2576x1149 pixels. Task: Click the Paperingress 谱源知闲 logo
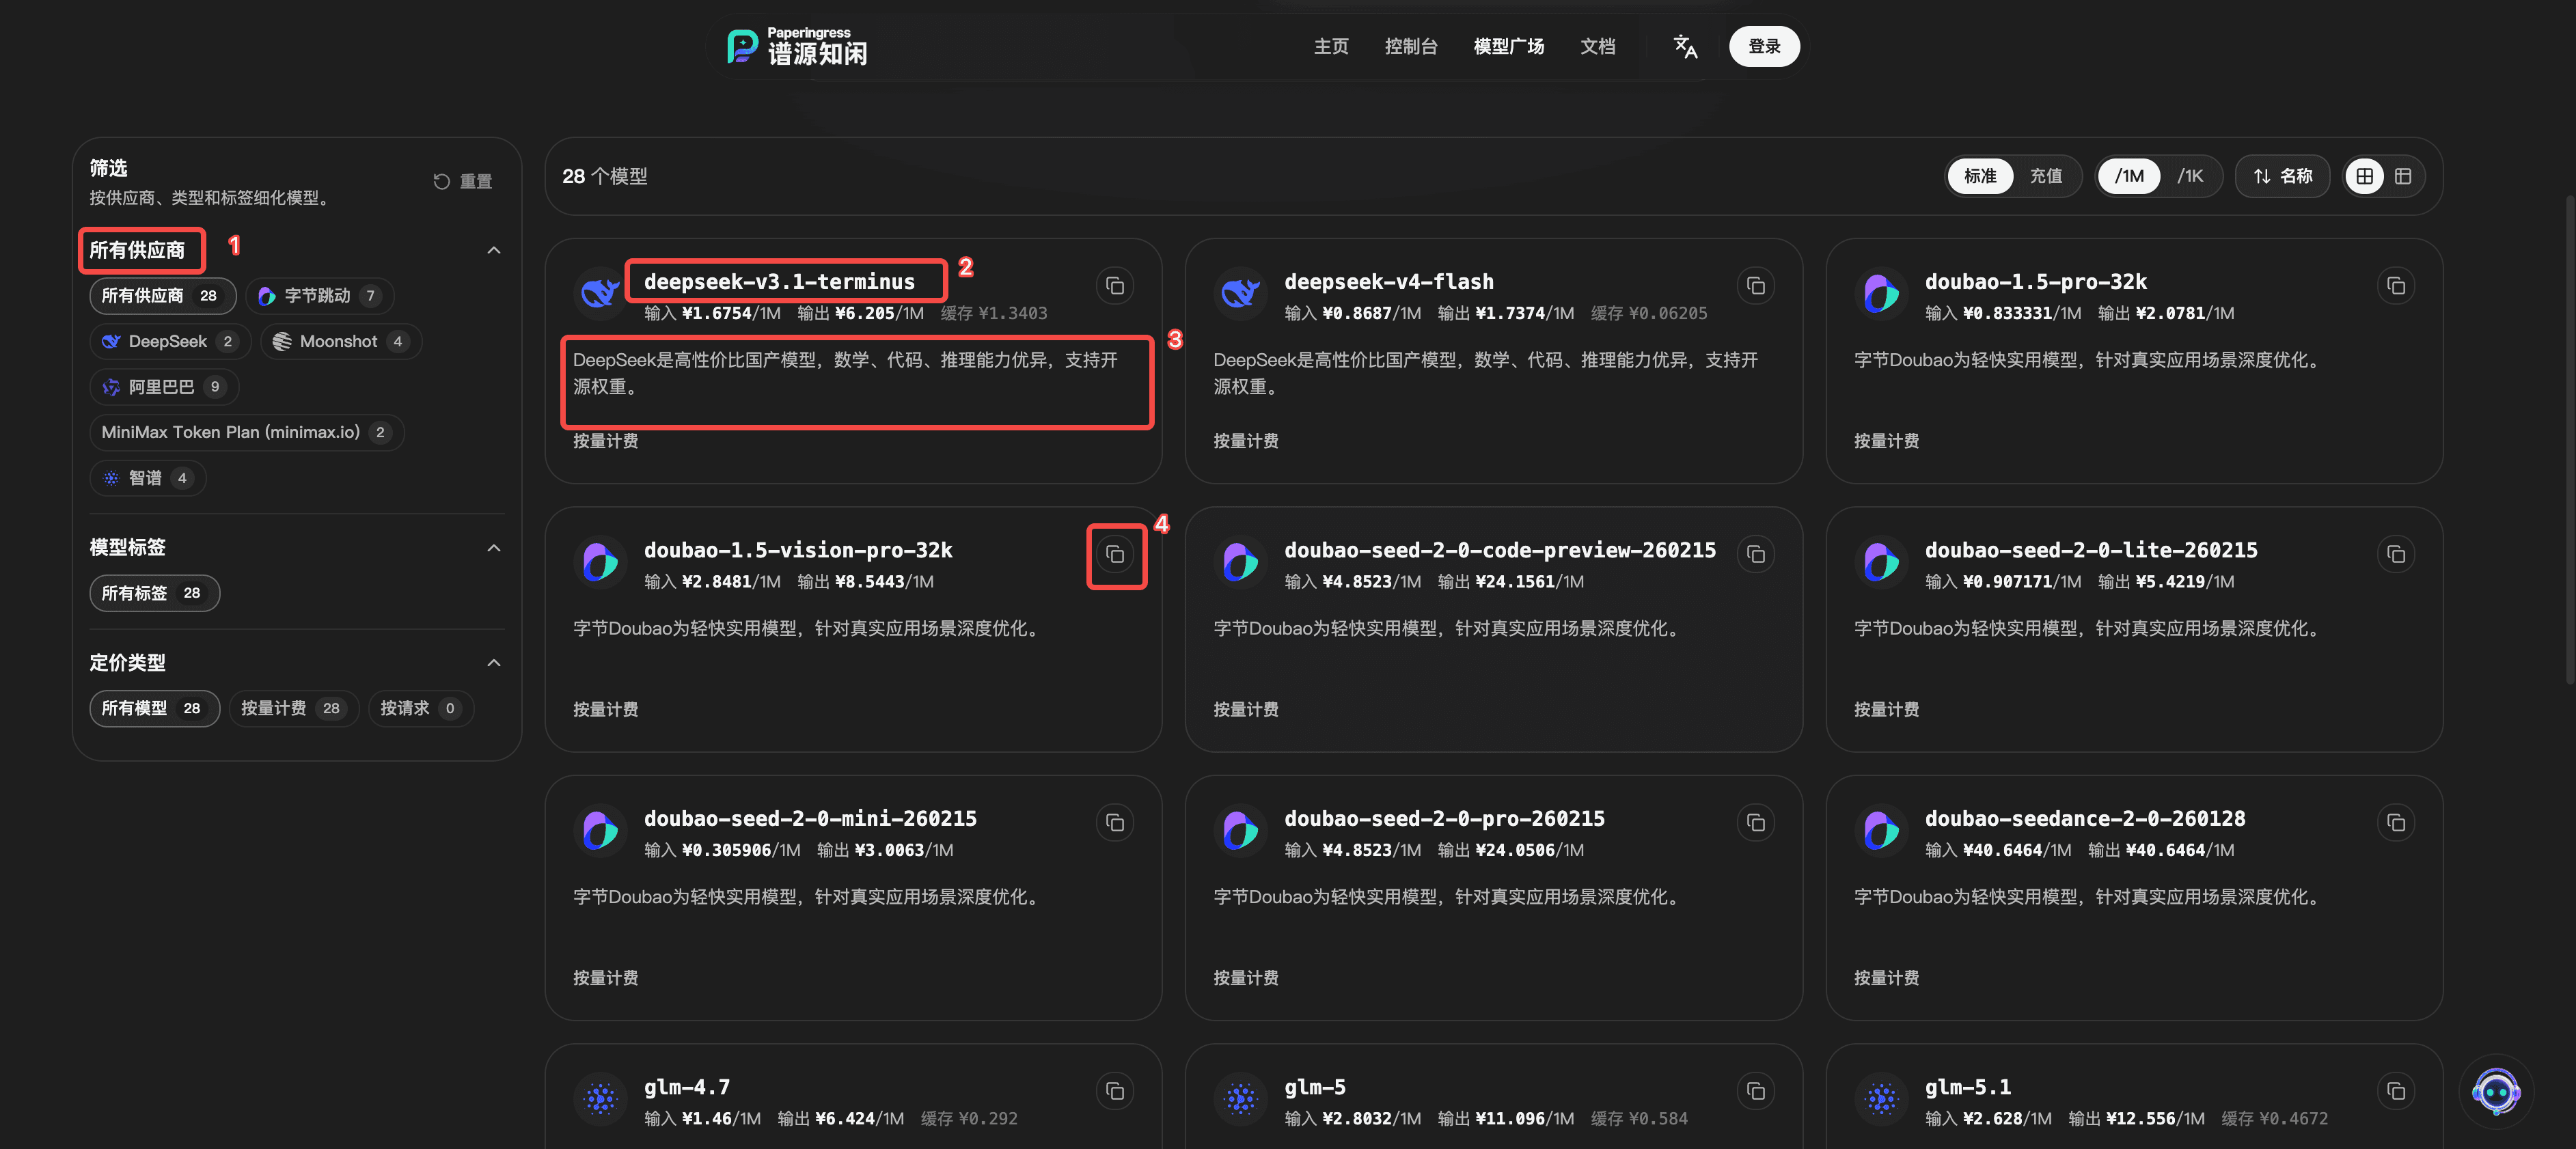[797, 46]
